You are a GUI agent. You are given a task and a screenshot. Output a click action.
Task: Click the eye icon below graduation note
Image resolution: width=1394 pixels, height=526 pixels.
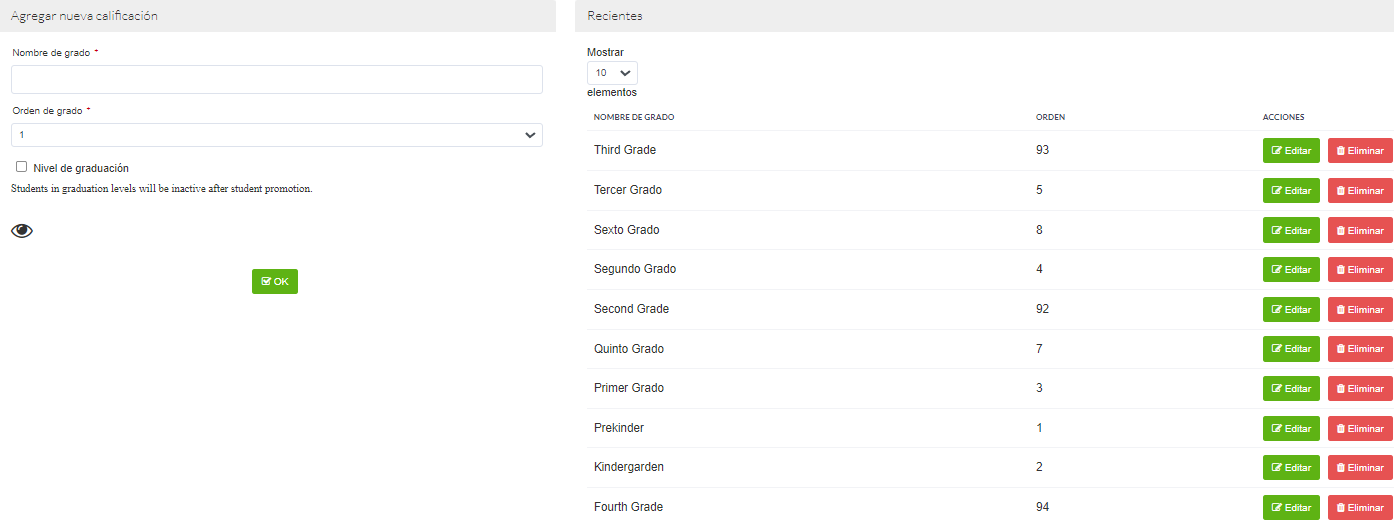(22, 231)
